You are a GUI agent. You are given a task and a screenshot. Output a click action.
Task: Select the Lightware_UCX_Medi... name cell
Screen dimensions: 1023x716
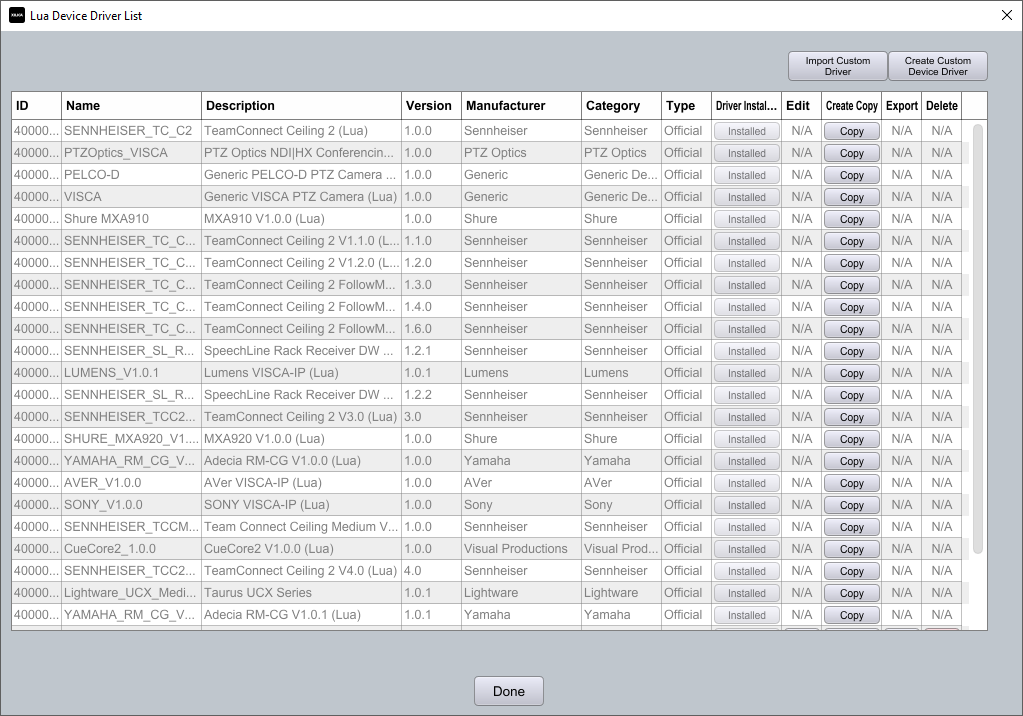(132, 593)
